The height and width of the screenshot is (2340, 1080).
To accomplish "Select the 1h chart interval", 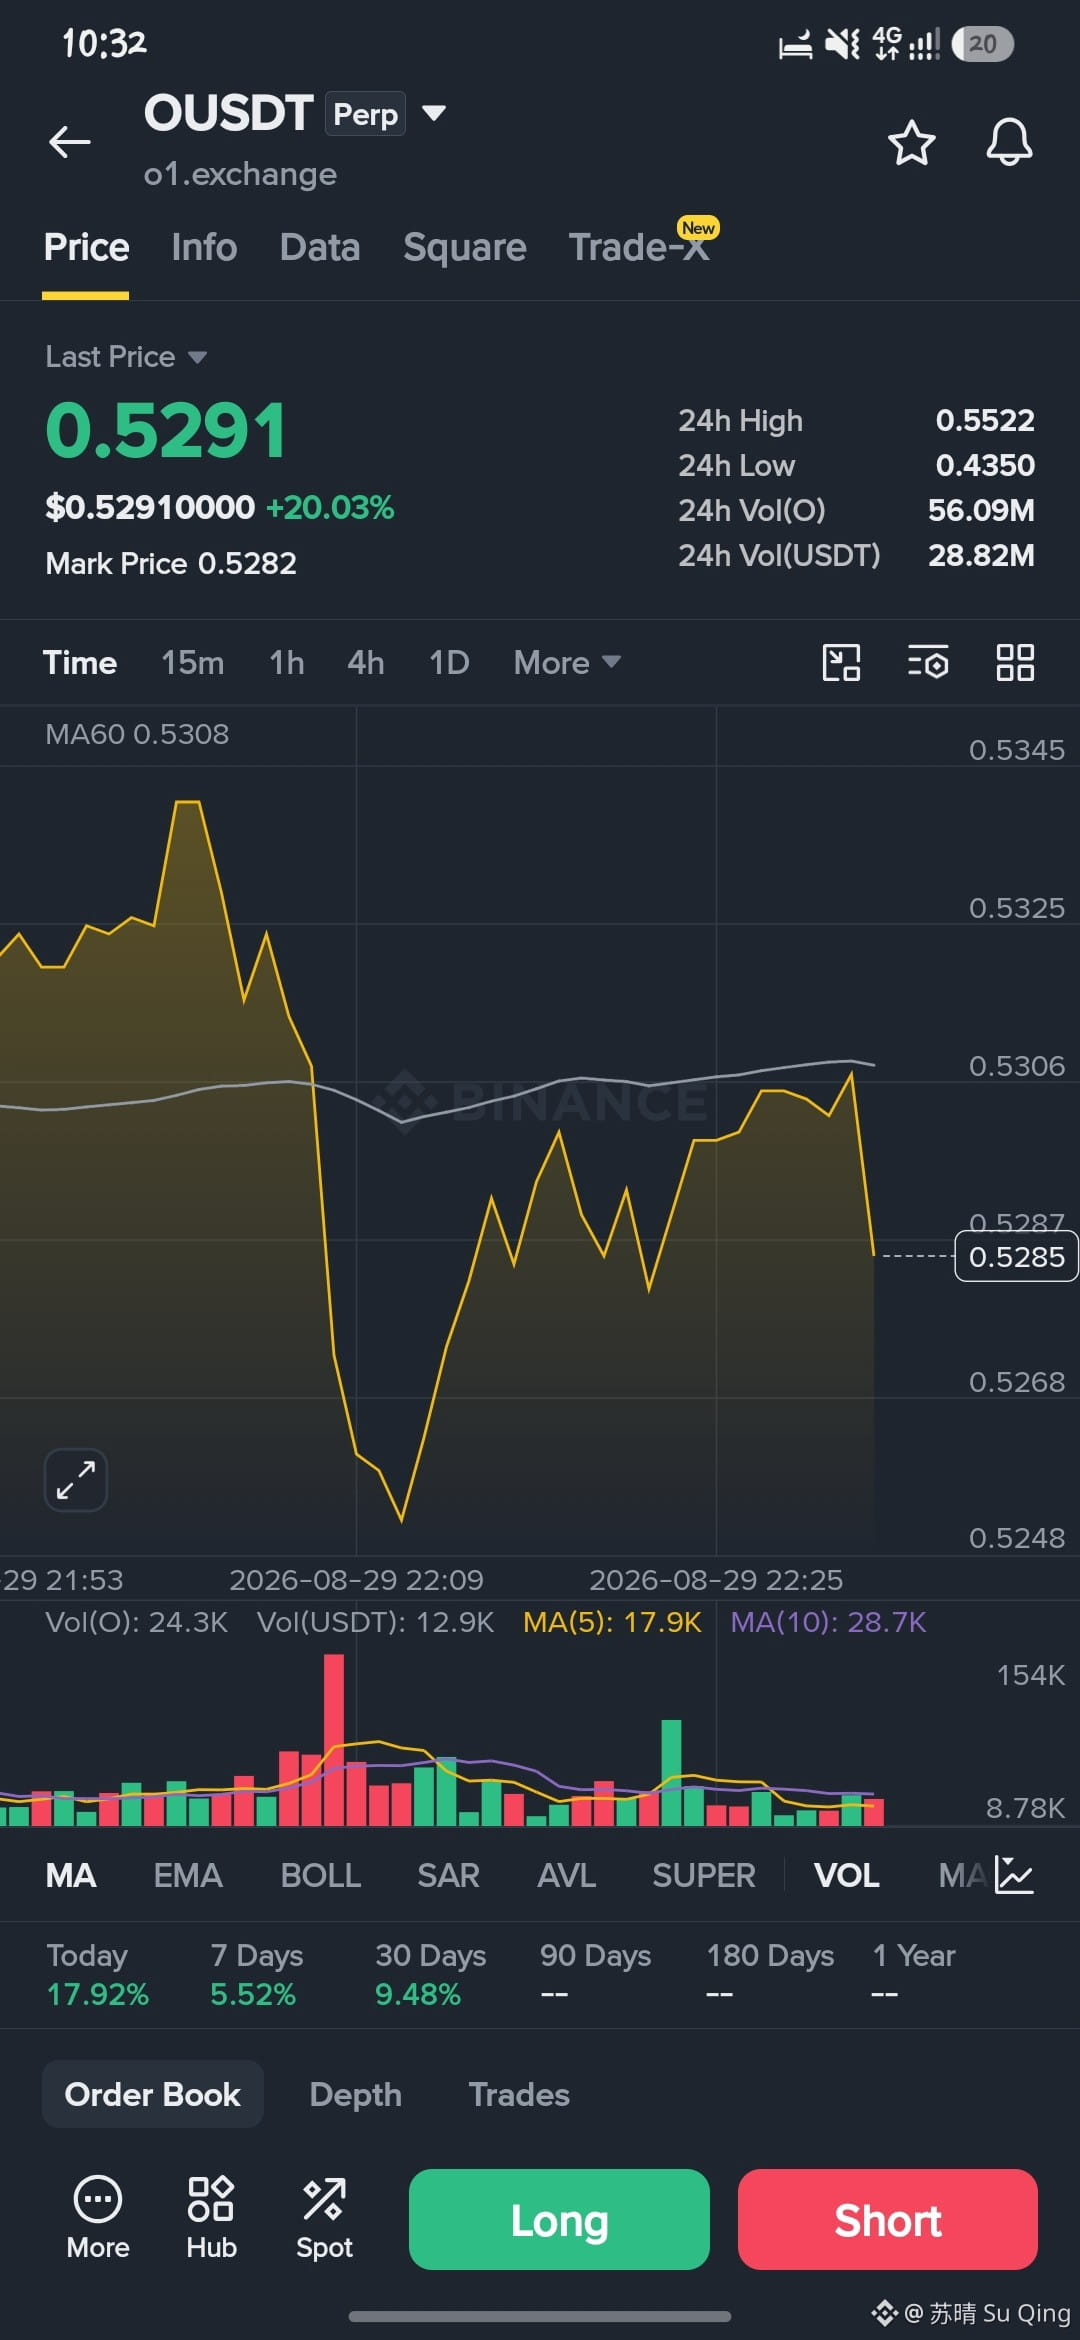I will tap(287, 662).
